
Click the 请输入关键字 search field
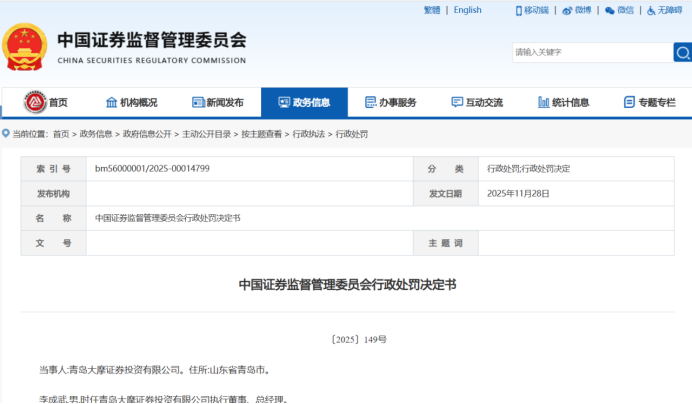pos(590,52)
